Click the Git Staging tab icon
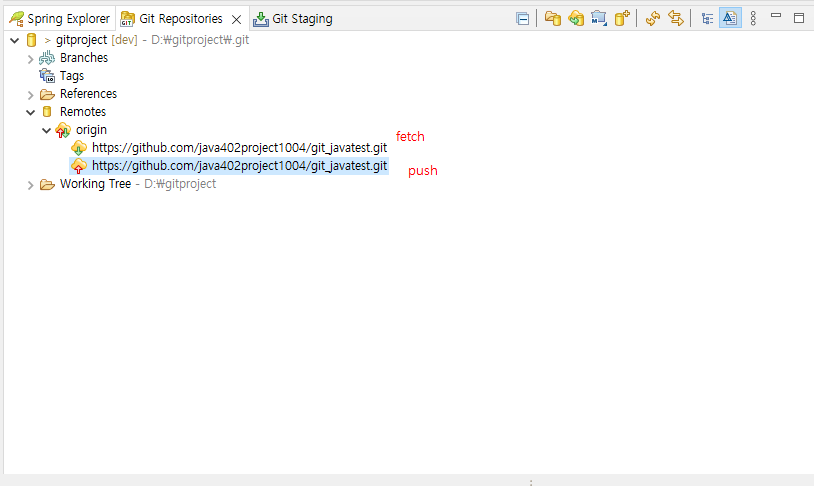Image resolution: width=814 pixels, height=486 pixels. point(261,19)
